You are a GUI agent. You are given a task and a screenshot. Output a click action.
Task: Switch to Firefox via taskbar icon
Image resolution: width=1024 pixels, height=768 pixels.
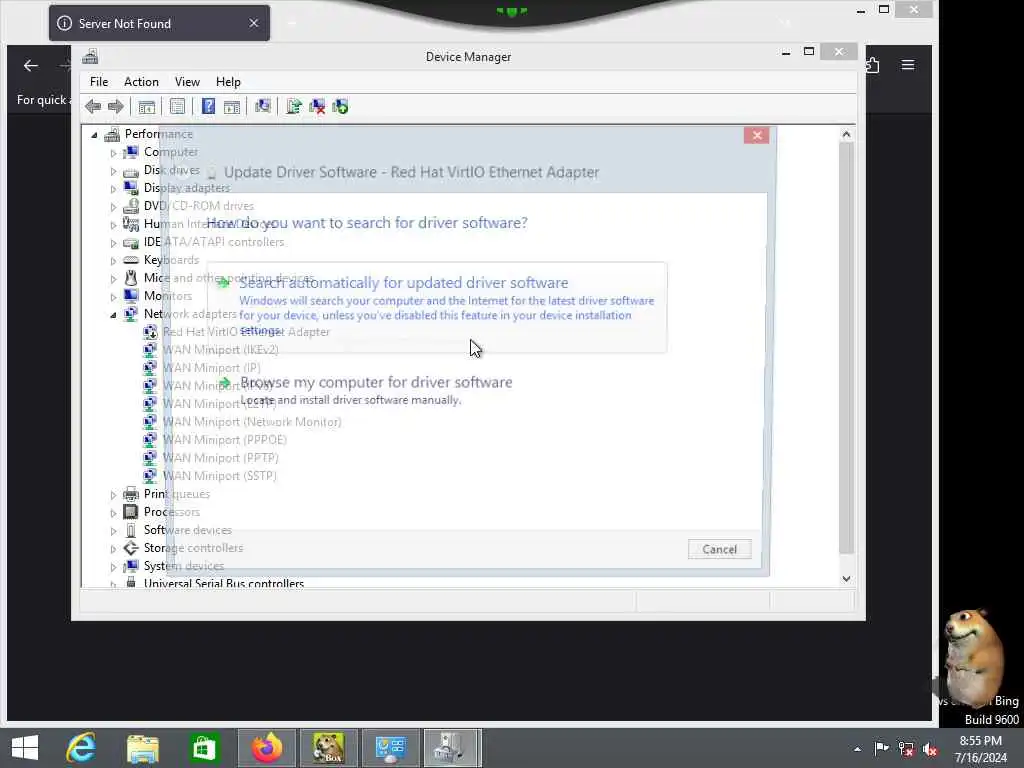click(266, 748)
